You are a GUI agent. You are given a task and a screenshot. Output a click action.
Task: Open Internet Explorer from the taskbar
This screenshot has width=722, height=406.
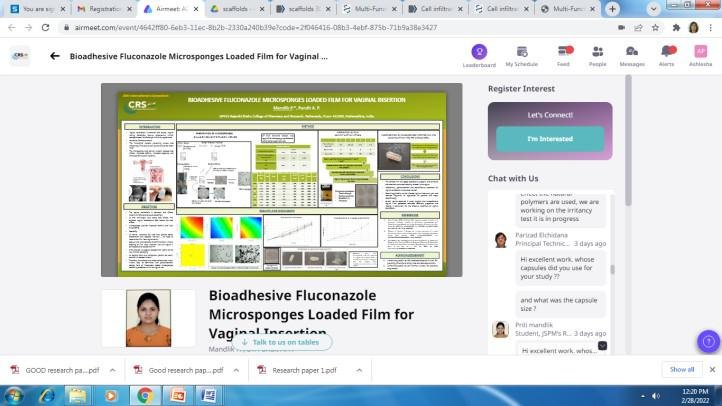[47, 395]
